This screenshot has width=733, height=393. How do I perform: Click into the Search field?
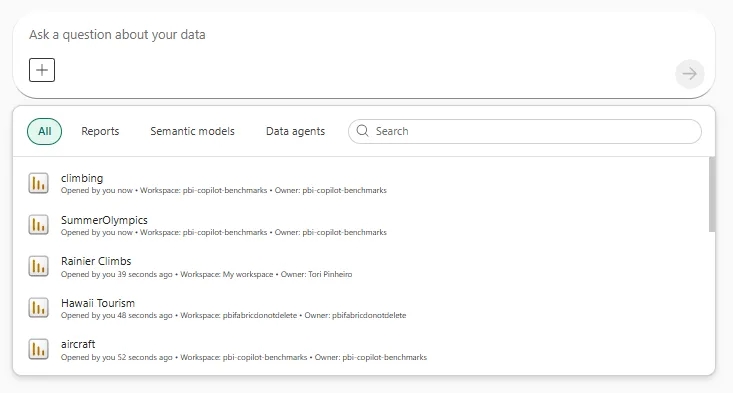[x=525, y=131]
